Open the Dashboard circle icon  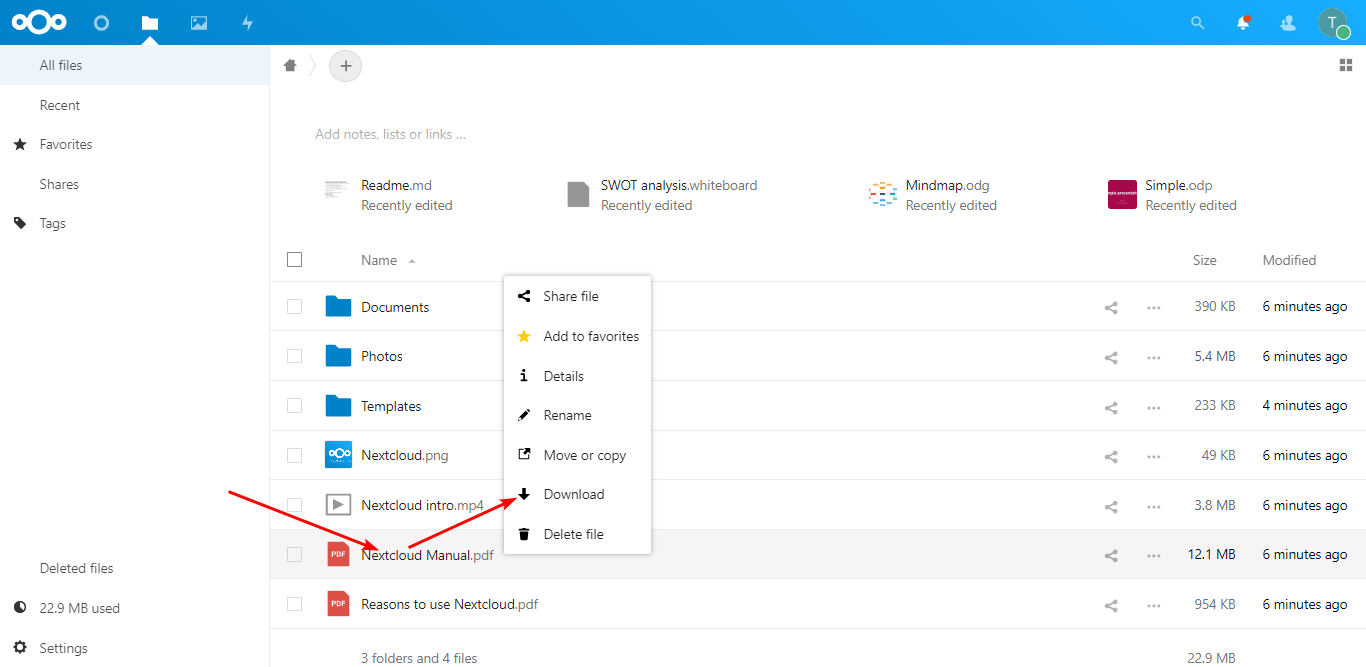[x=101, y=22]
